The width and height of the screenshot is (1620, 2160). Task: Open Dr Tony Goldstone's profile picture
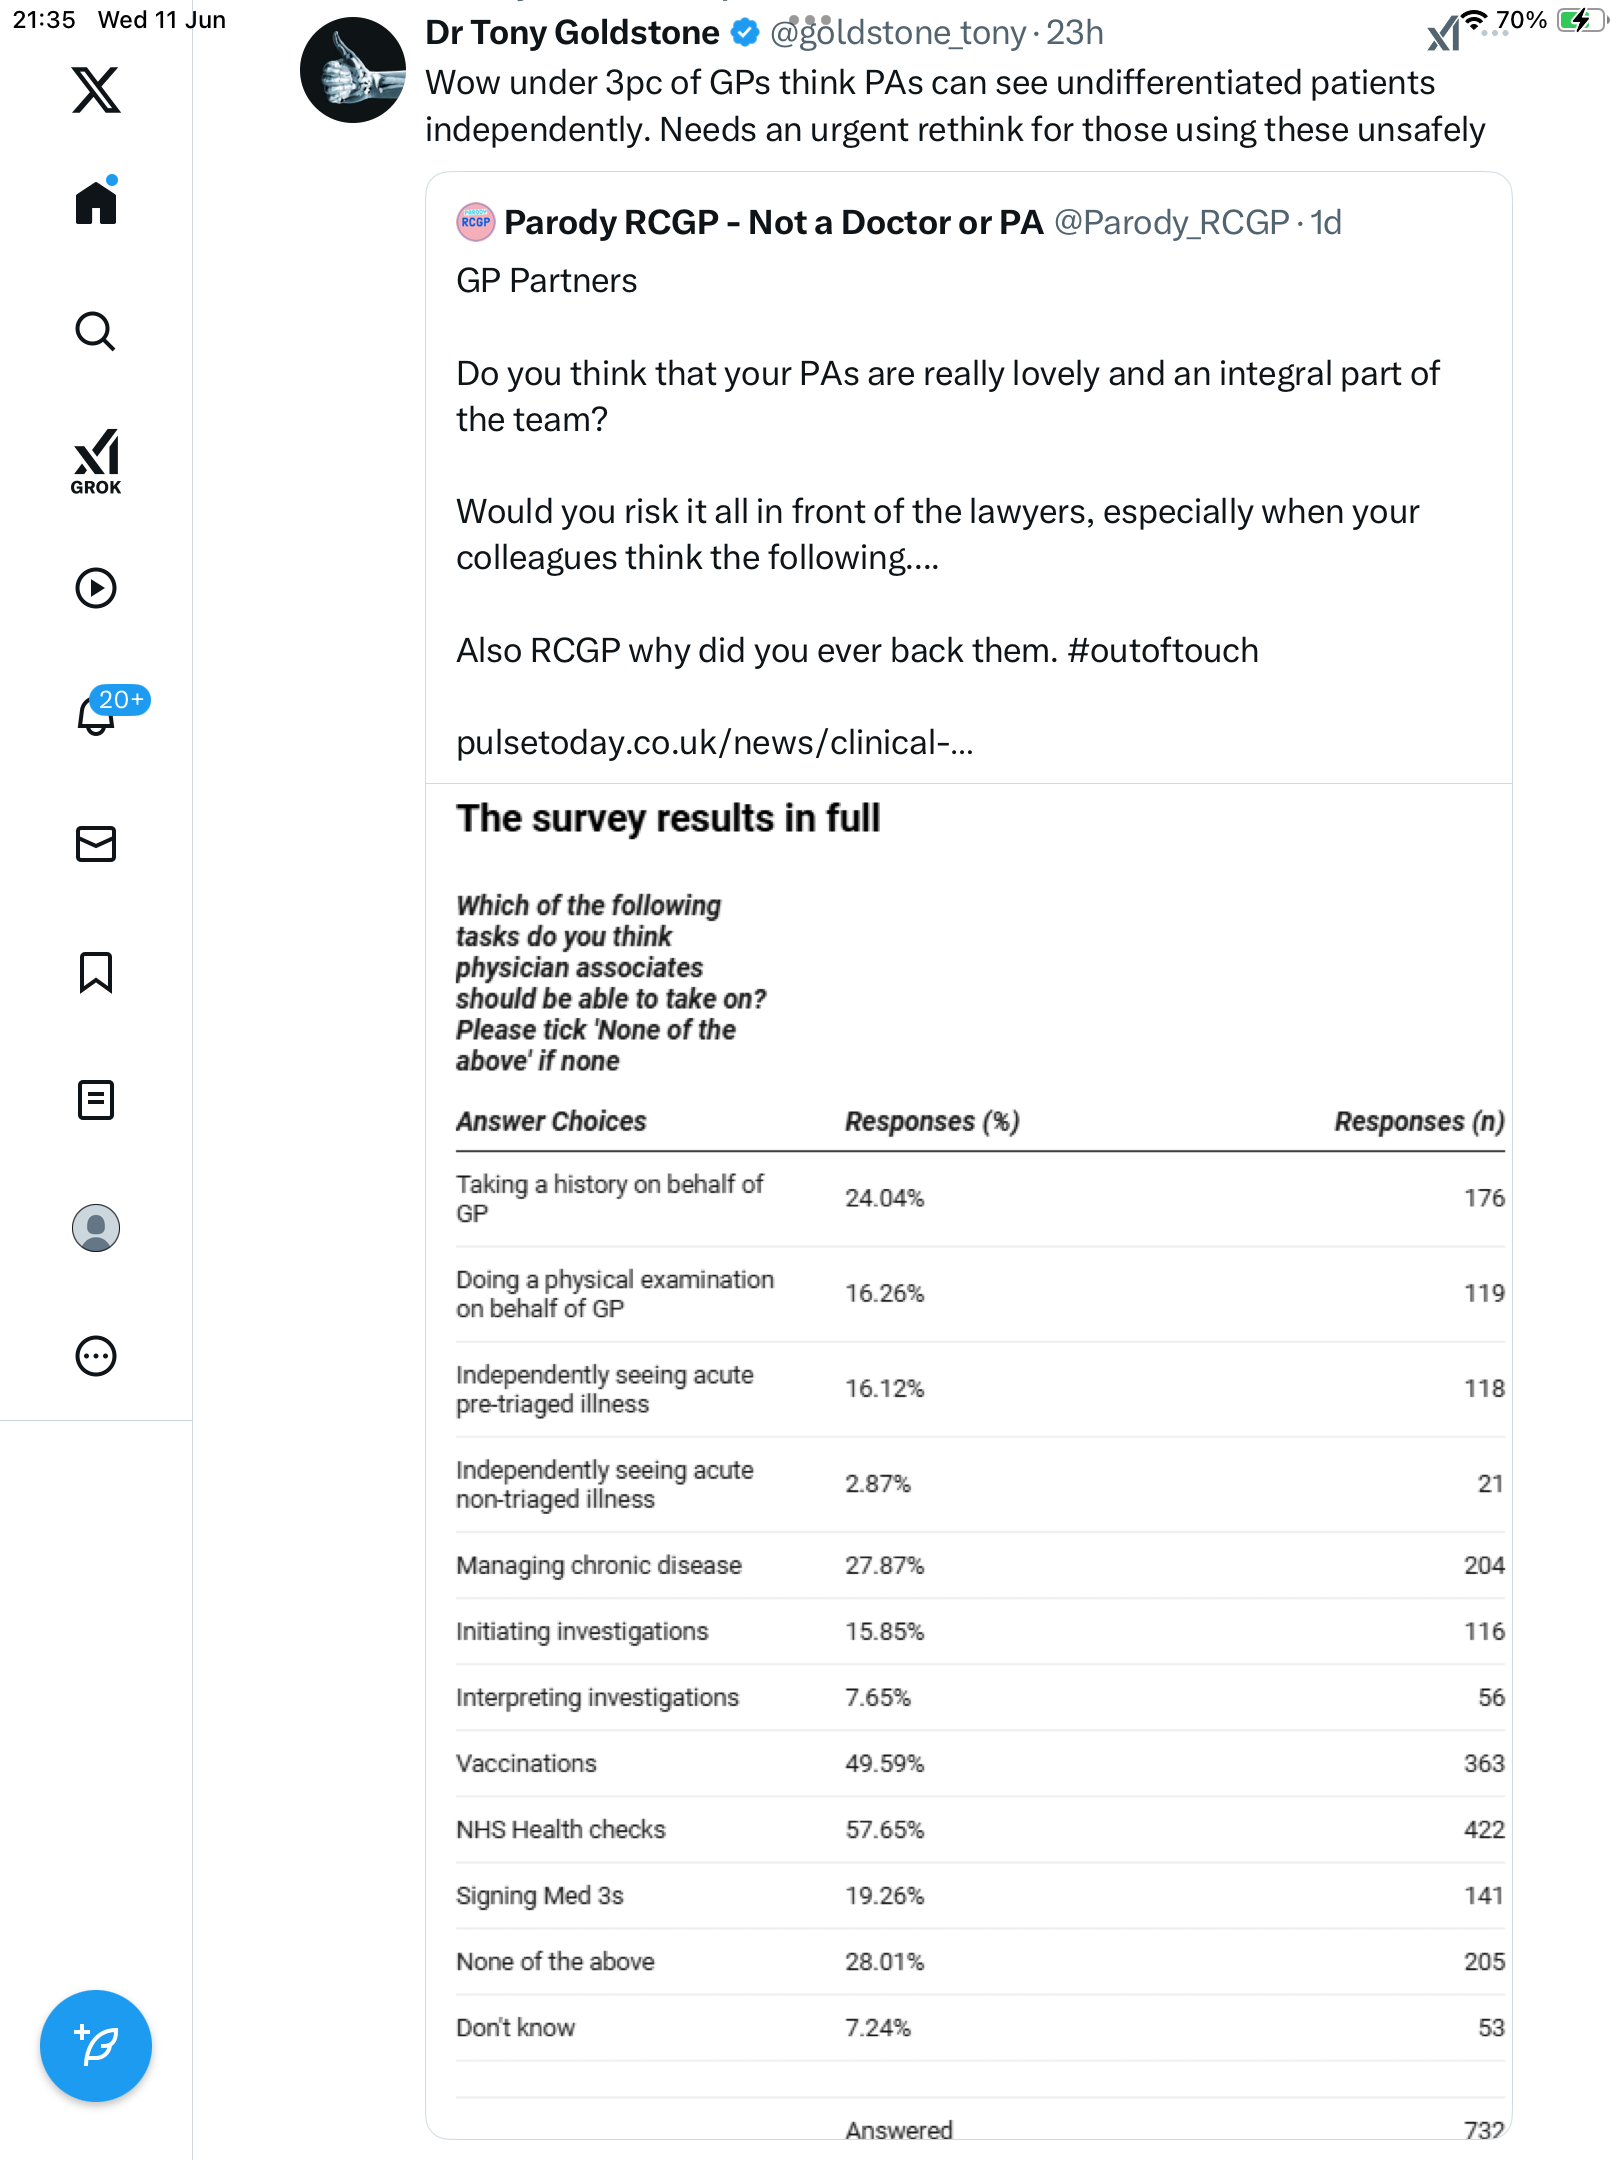click(352, 70)
